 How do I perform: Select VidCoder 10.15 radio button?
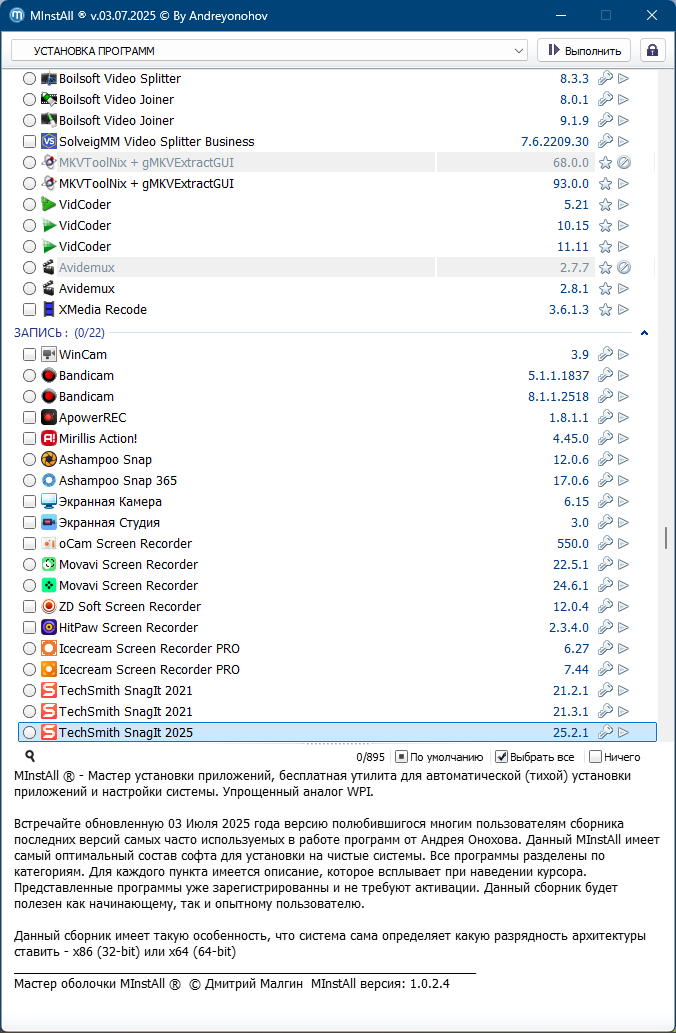pos(29,225)
